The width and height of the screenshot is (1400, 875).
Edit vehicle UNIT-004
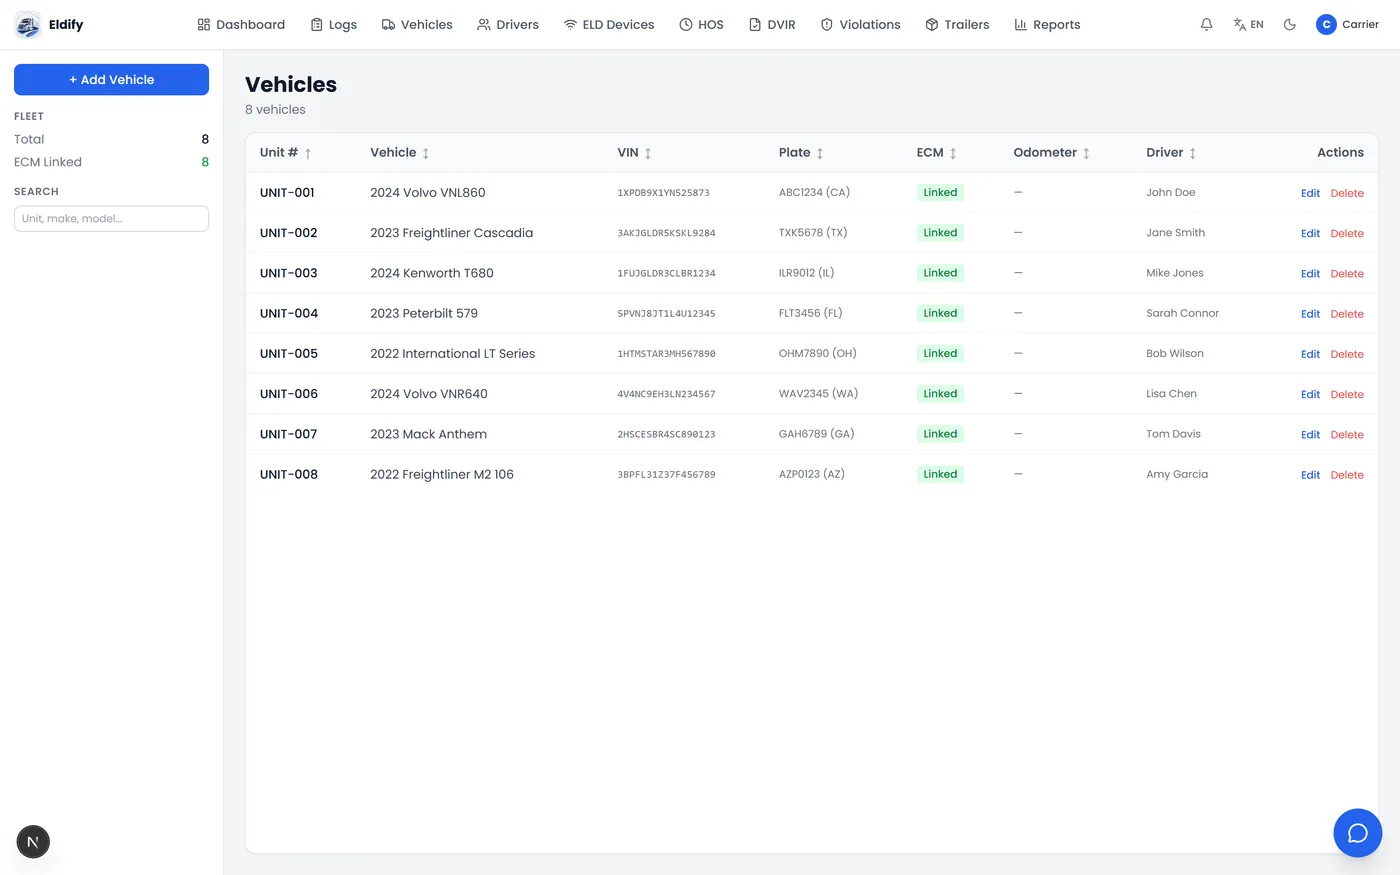pos(1310,314)
